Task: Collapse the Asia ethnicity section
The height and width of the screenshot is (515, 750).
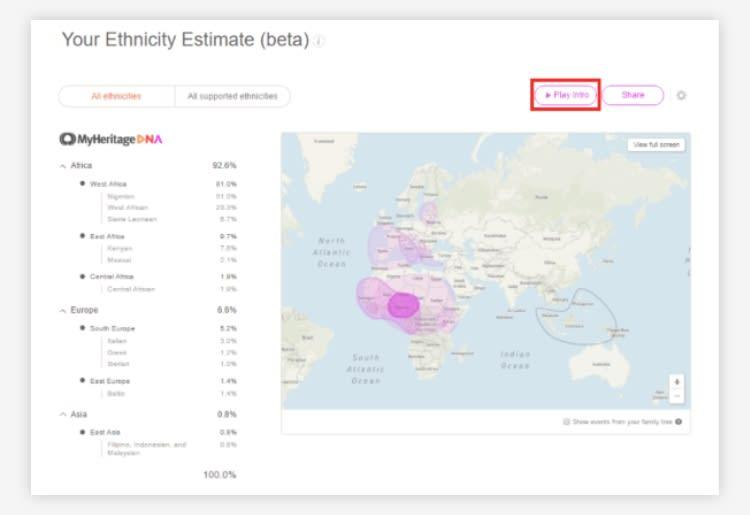Action: 64,414
